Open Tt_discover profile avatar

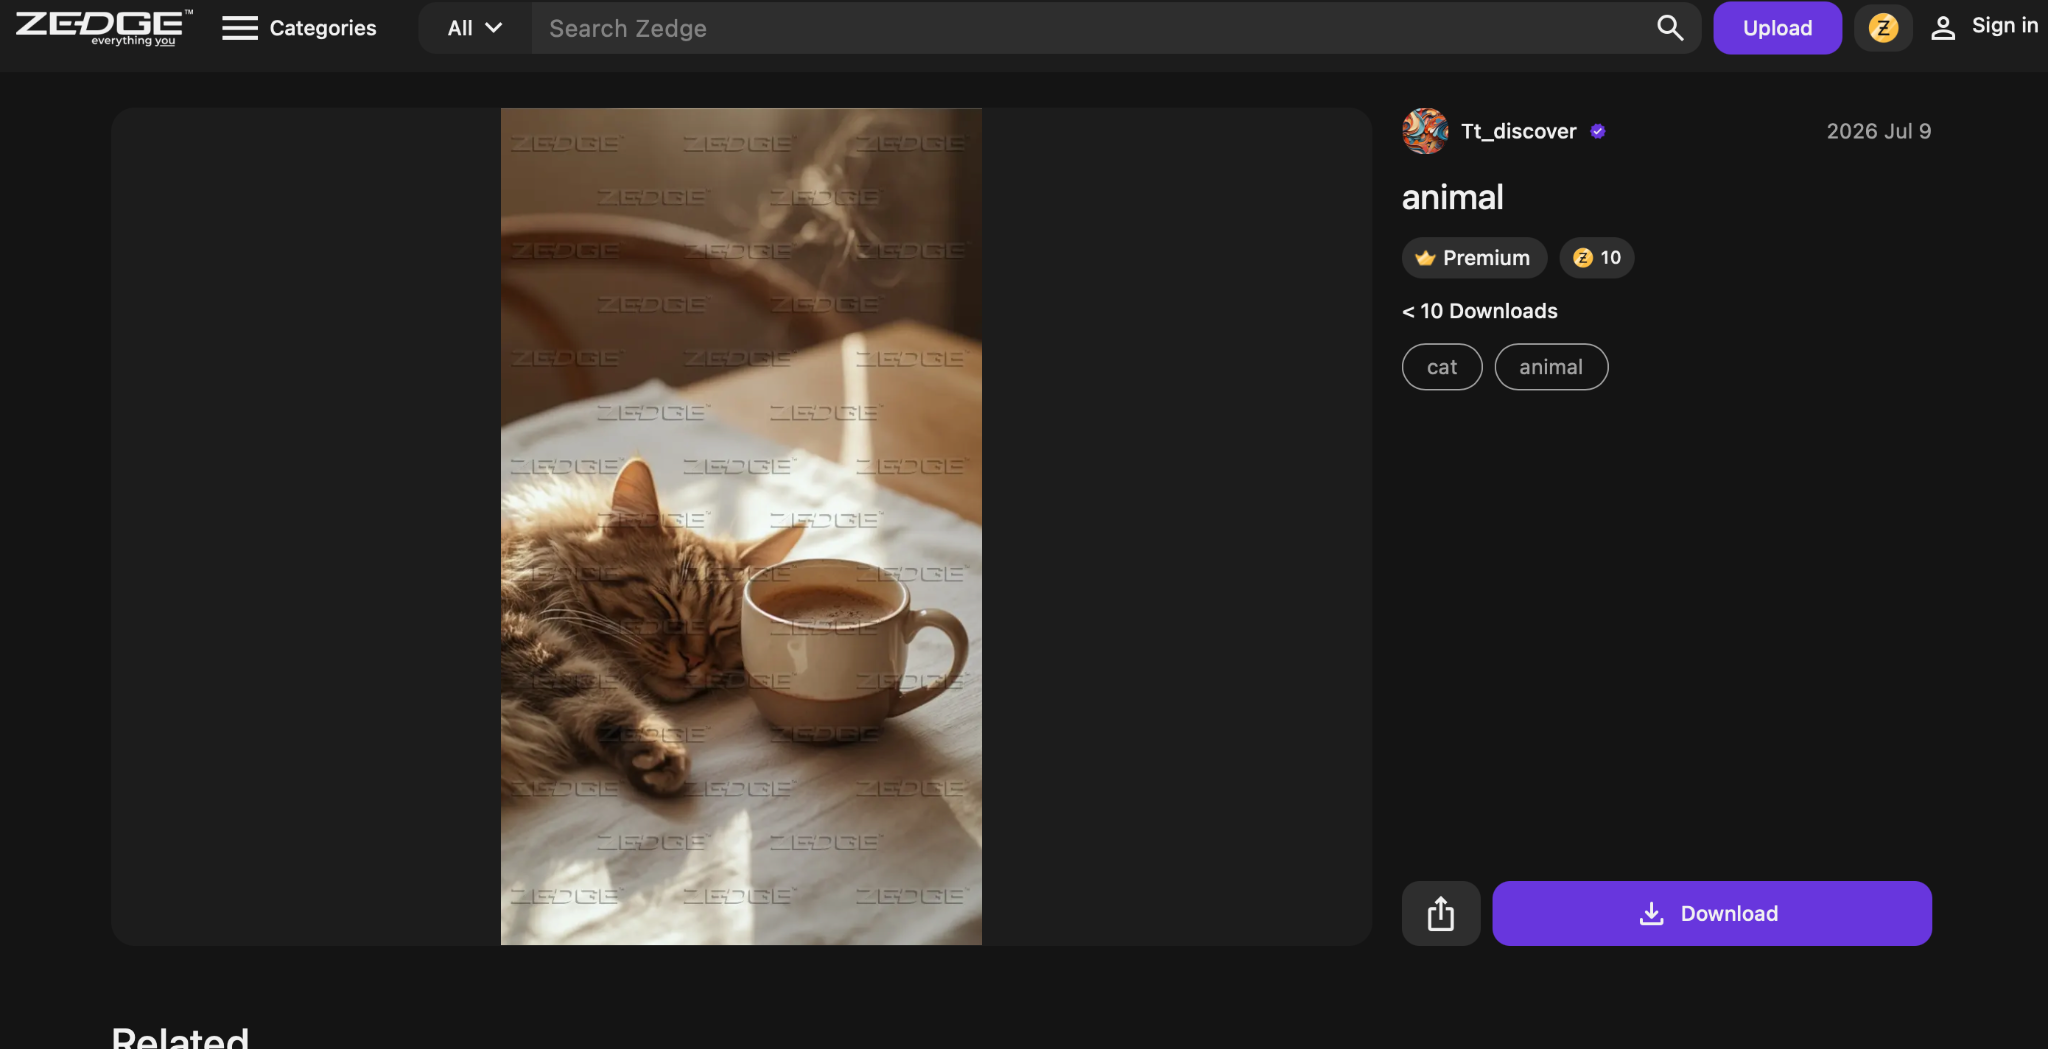tap(1425, 131)
